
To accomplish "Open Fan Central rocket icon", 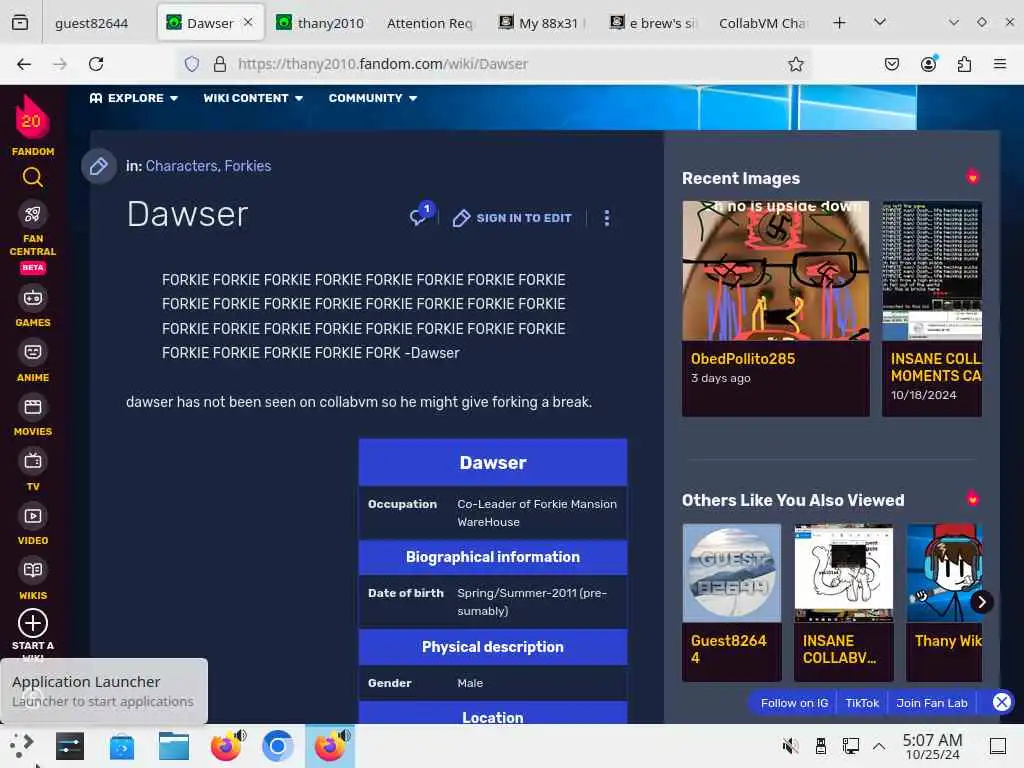I will coord(33,214).
